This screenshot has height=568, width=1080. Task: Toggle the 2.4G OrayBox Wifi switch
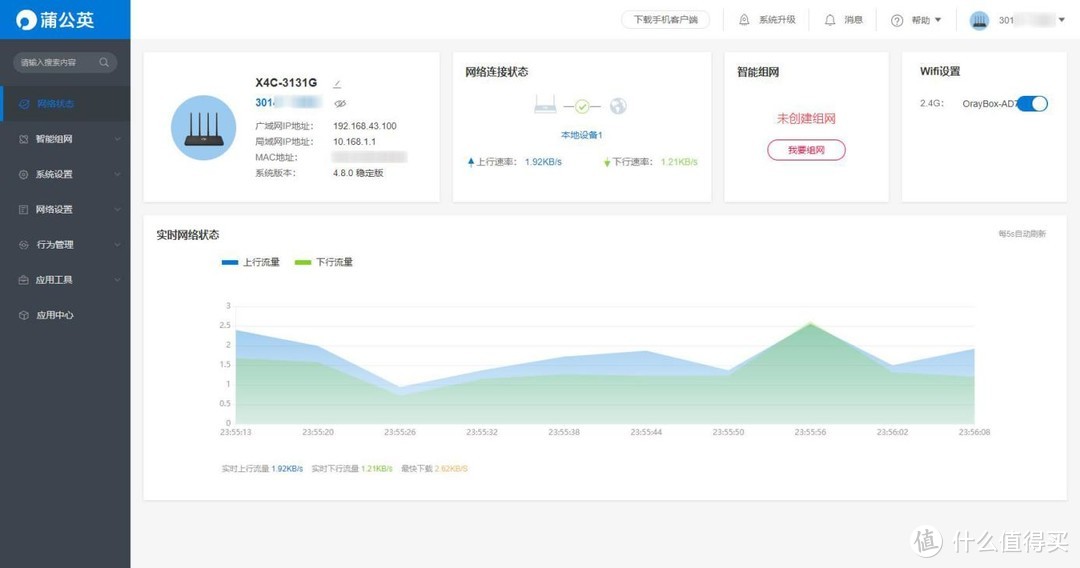click(x=1032, y=103)
